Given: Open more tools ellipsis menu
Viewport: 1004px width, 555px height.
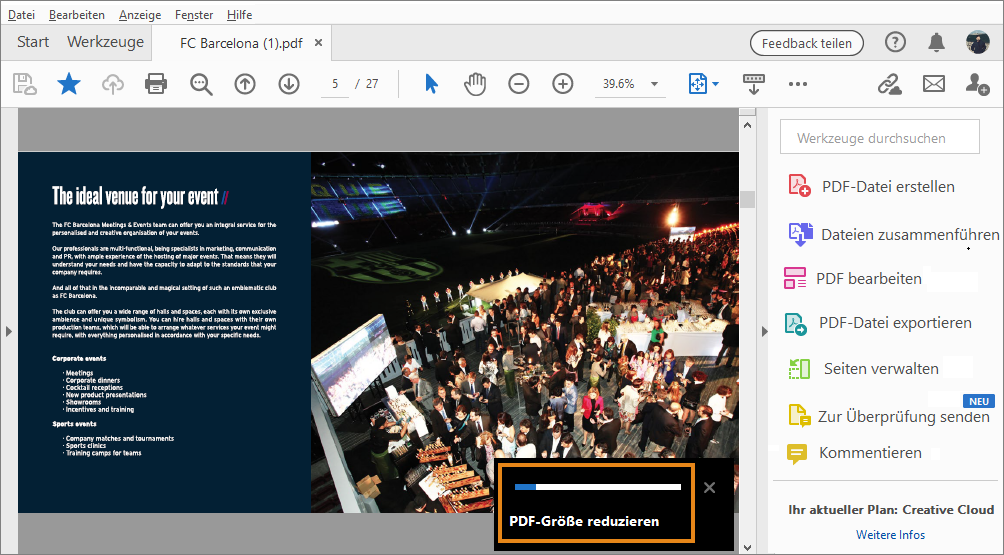Looking at the screenshot, I should tap(798, 84).
